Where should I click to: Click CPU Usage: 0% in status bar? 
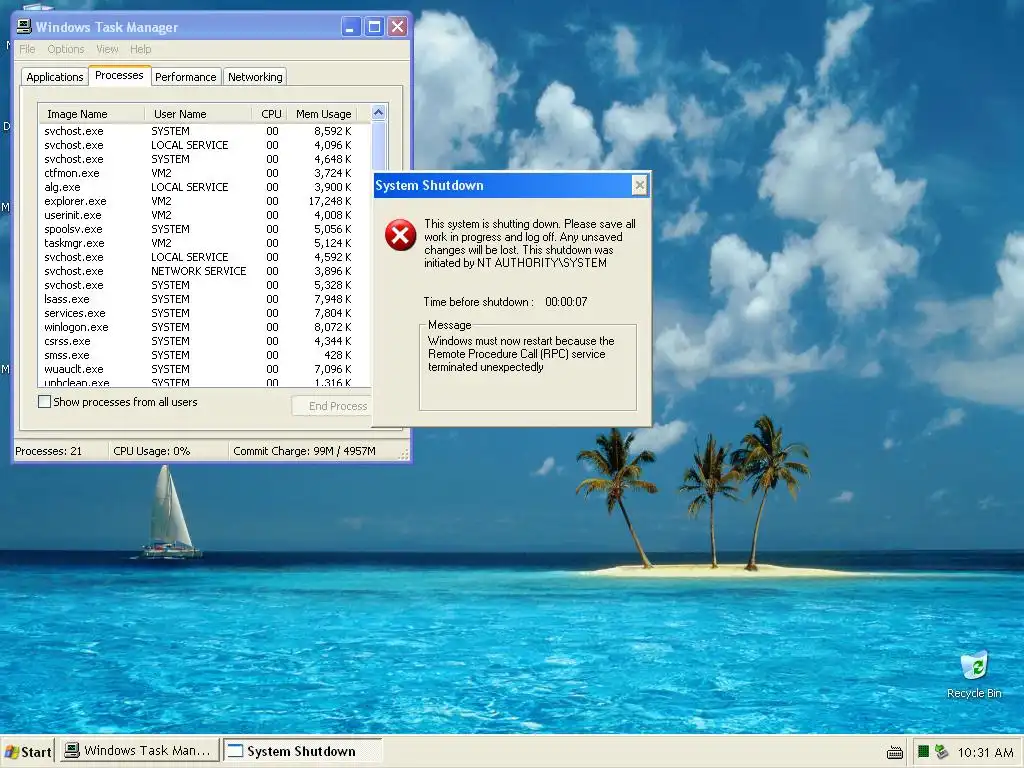pyautogui.click(x=152, y=451)
